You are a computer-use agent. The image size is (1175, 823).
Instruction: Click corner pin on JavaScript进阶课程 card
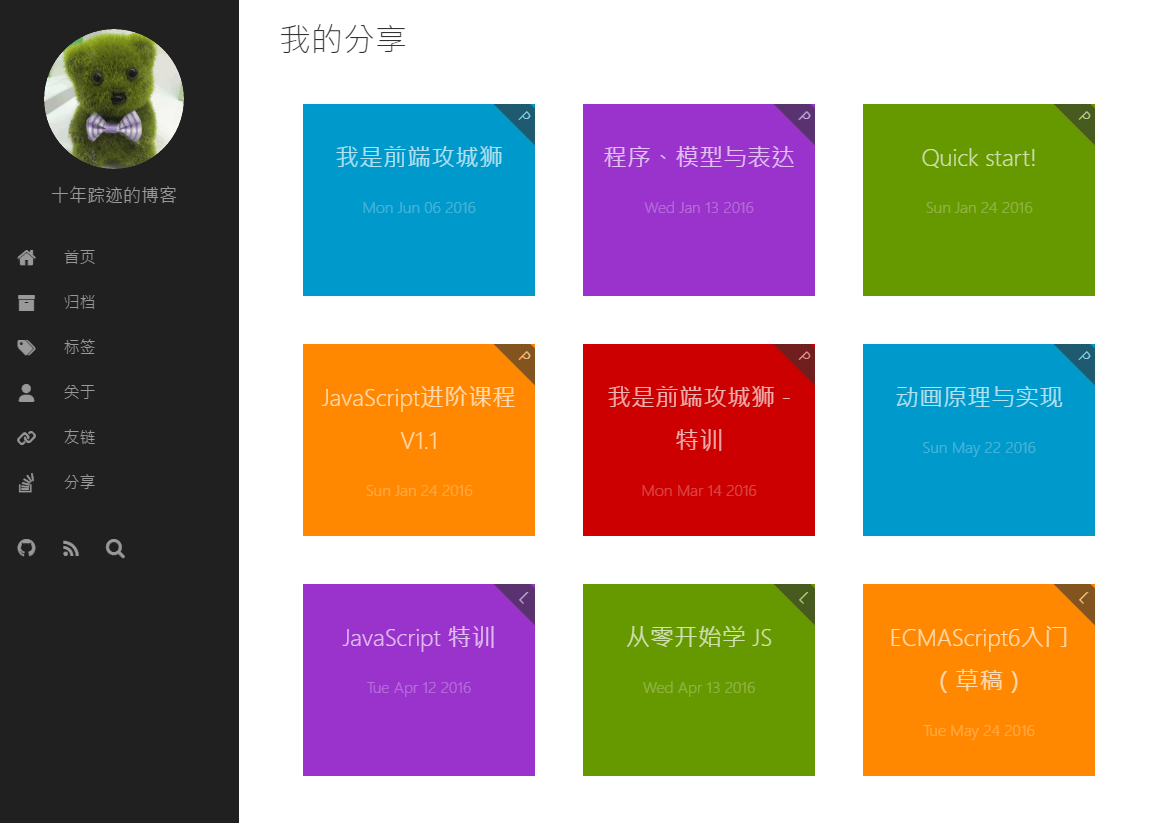coord(524,356)
